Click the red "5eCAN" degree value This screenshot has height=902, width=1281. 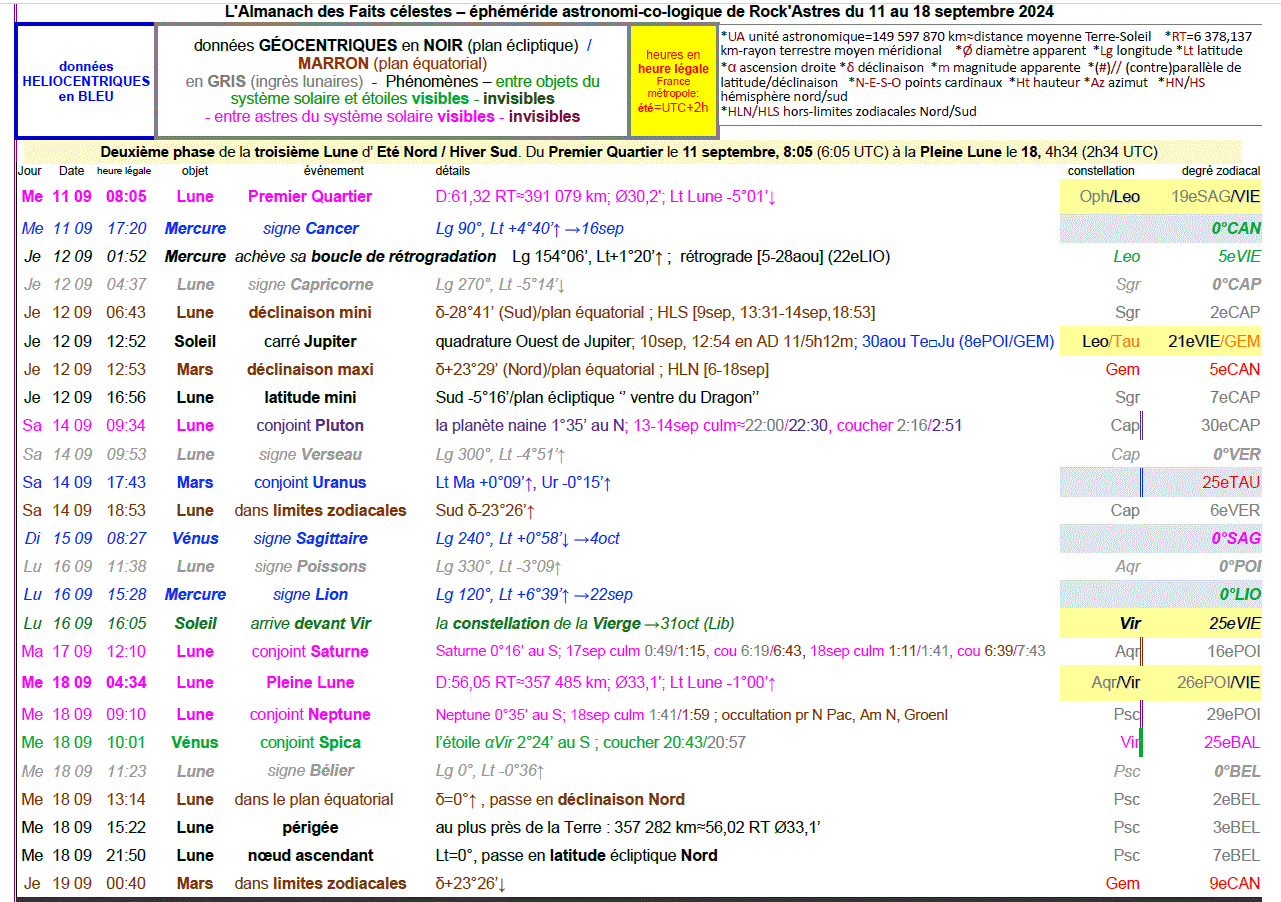coord(1236,369)
